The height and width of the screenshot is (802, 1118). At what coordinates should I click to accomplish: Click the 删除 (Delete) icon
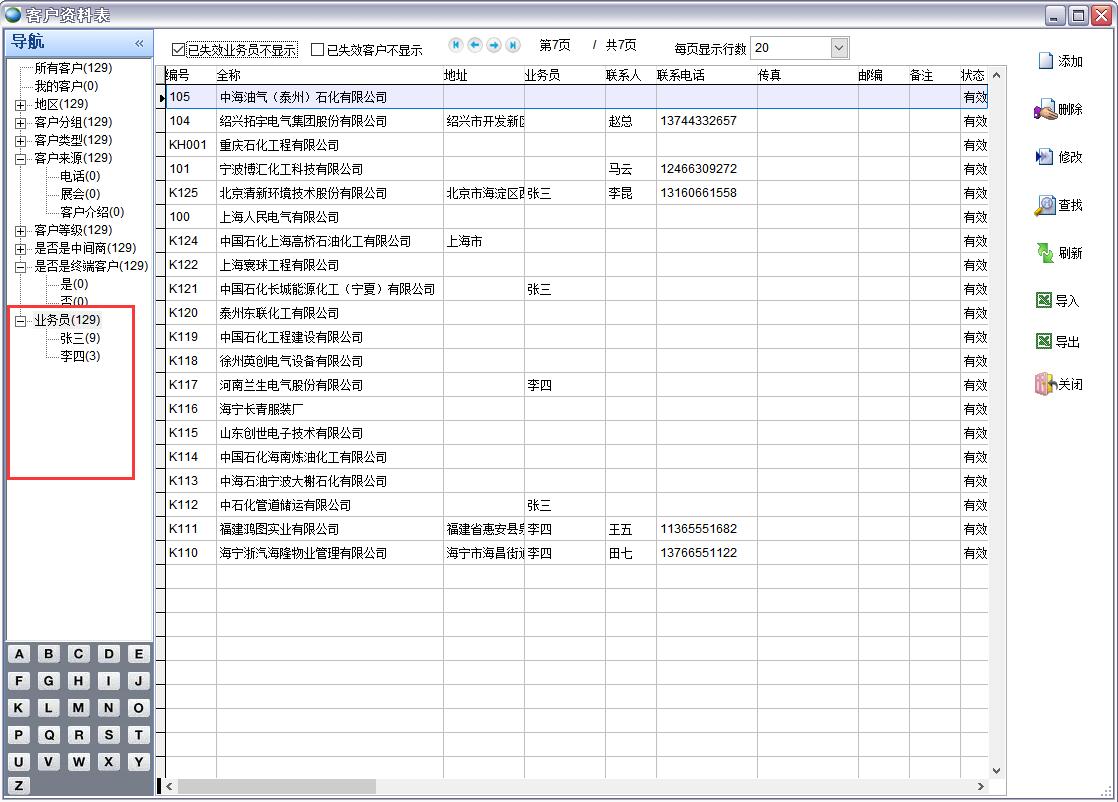(x=1045, y=109)
